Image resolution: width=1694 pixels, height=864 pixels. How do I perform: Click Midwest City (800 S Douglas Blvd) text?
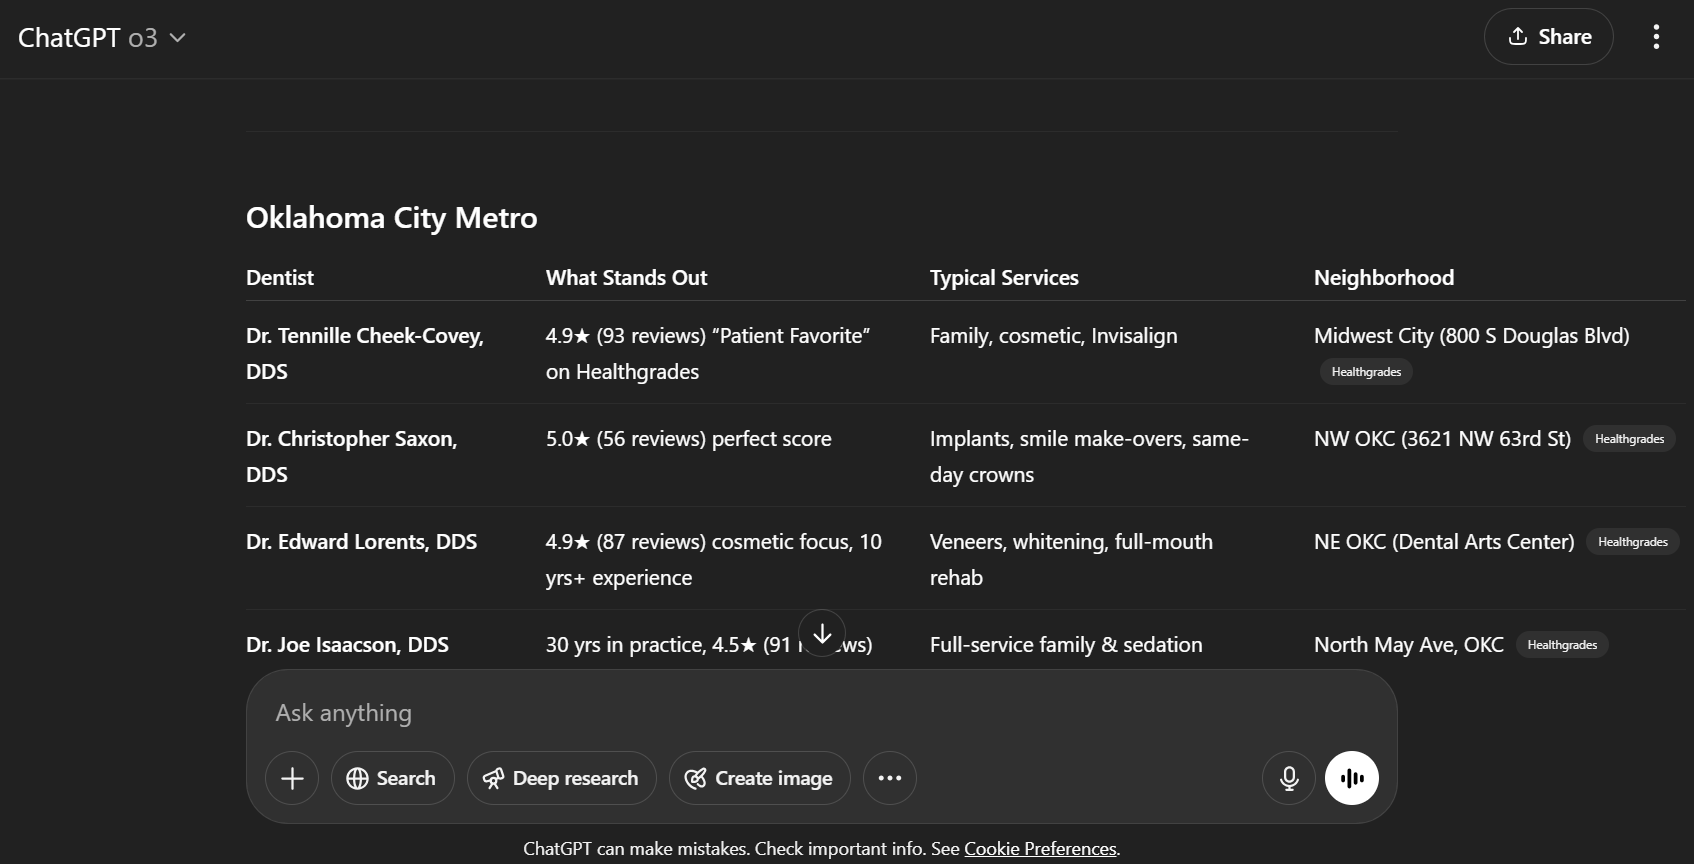(1472, 336)
